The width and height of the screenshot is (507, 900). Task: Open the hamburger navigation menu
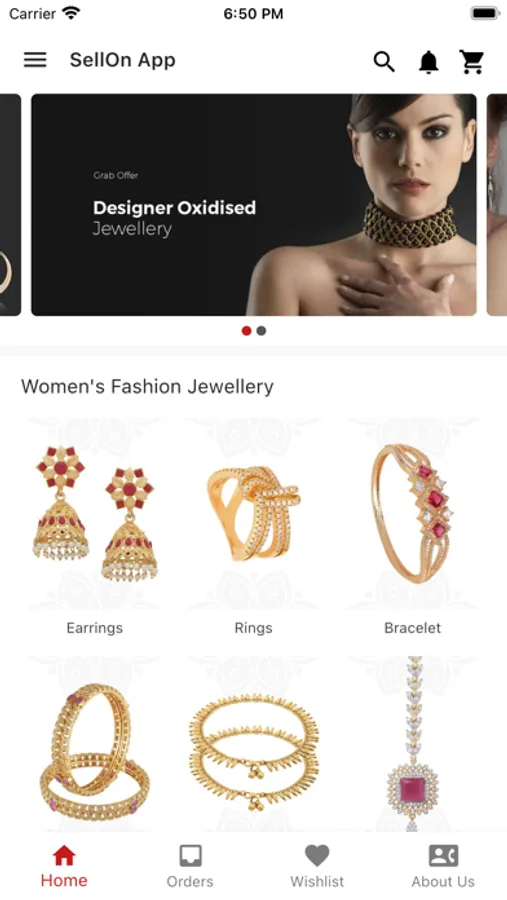[x=35, y=60]
